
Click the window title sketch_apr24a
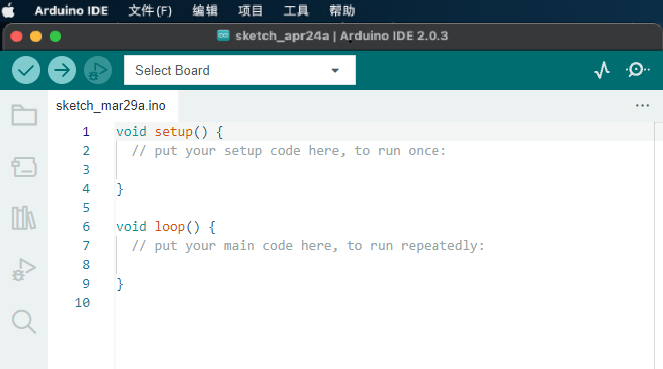pos(282,36)
